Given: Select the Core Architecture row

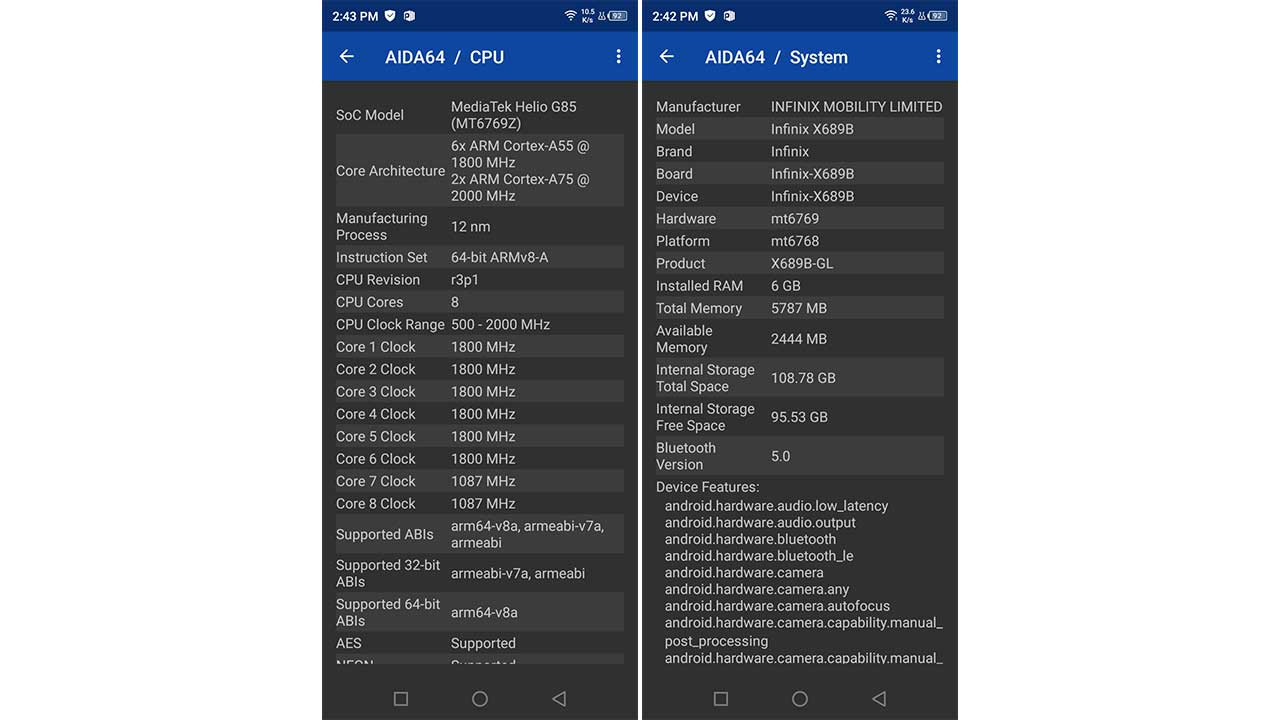Looking at the screenshot, I should coord(479,171).
